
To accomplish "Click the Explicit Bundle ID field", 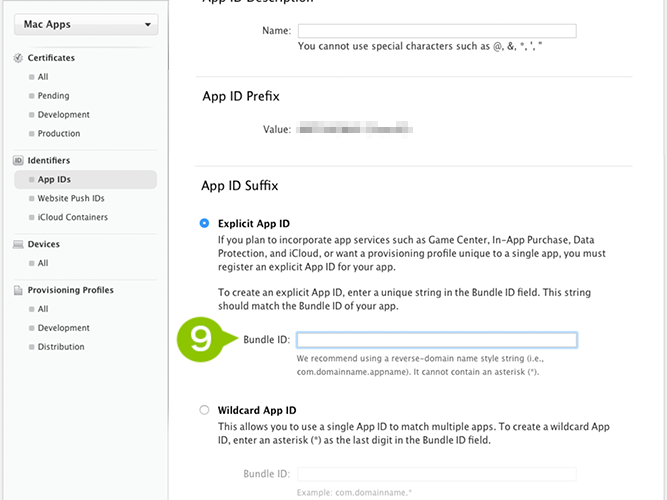I will click(437, 340).
